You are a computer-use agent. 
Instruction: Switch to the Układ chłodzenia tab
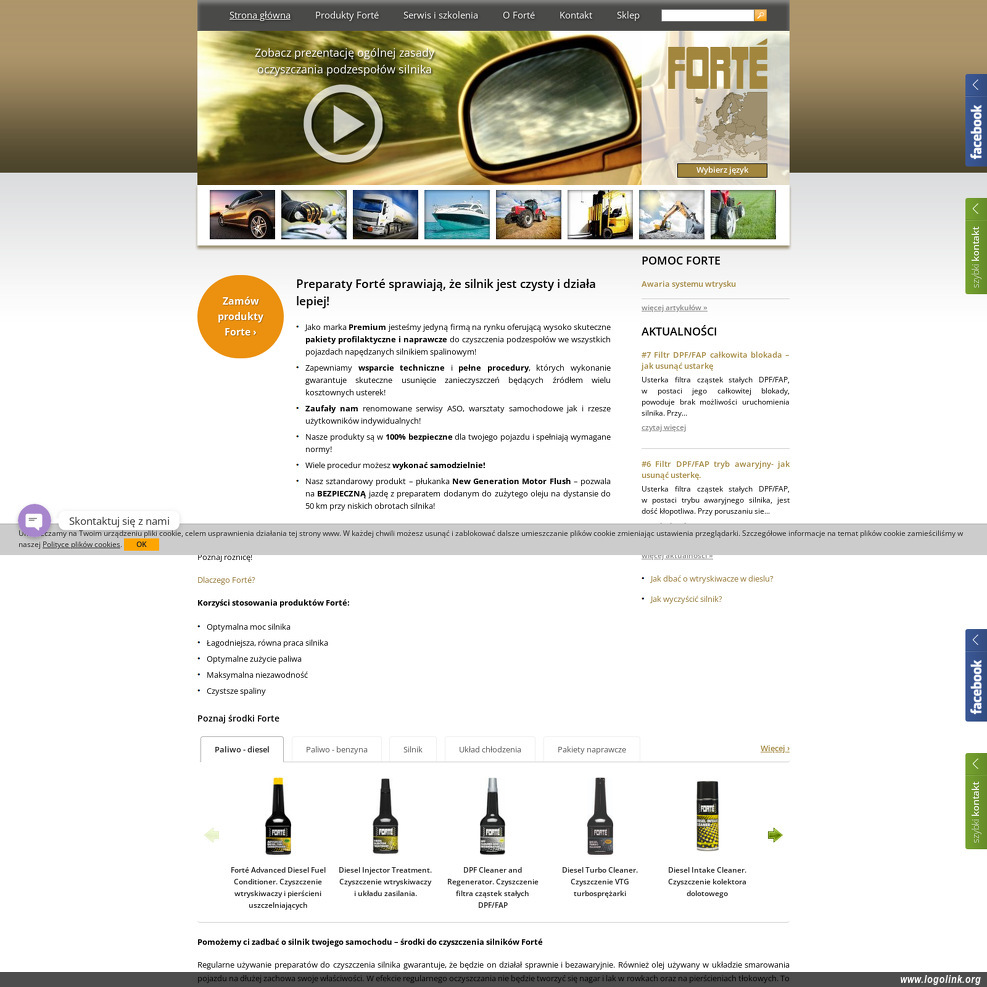coord(490,749)
